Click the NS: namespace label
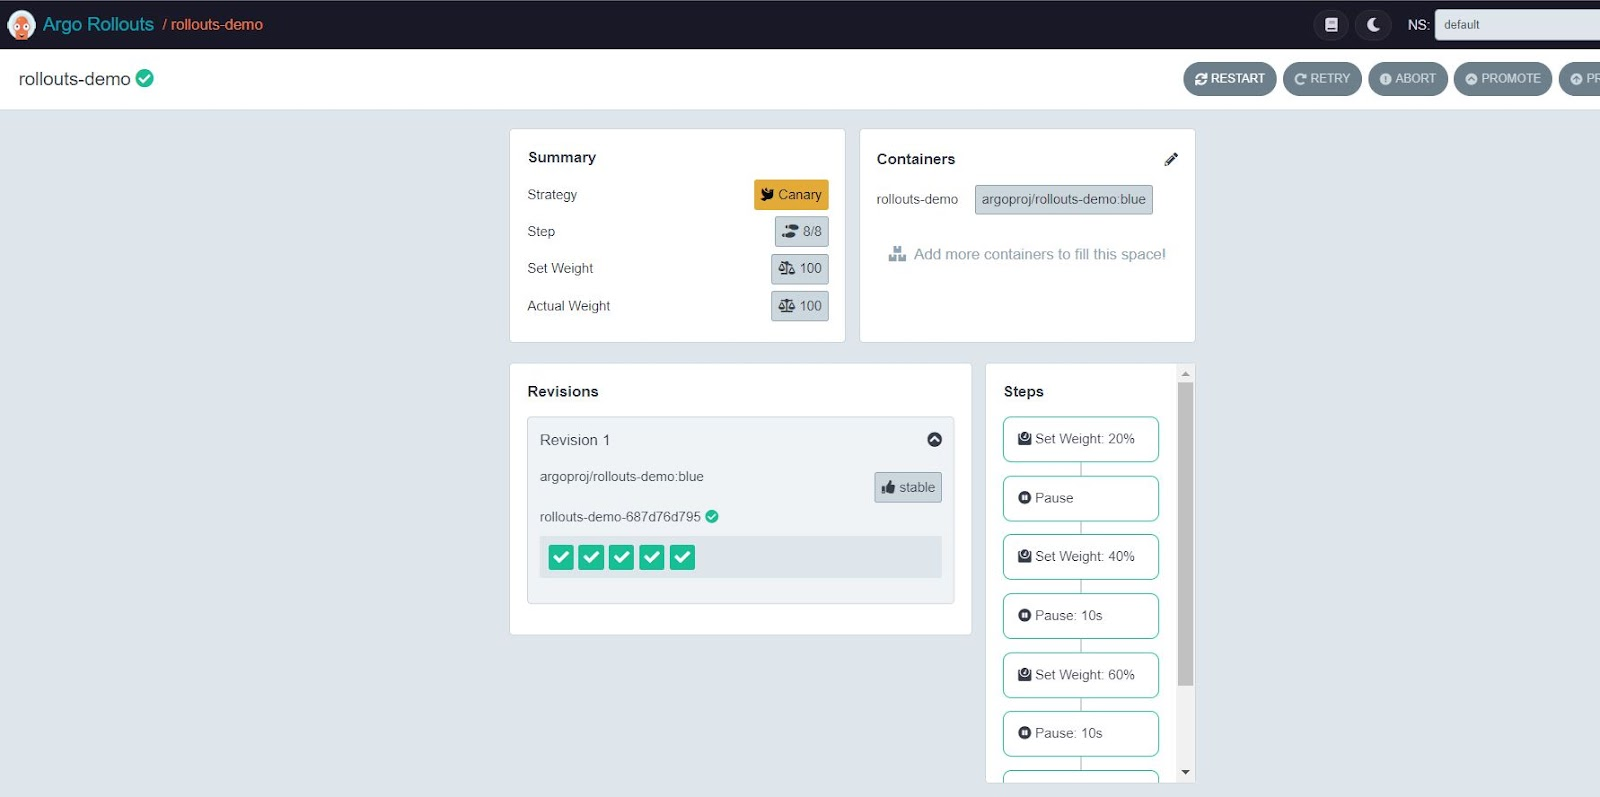This screenshot has width=1600, height=797. pos(1418,25)
